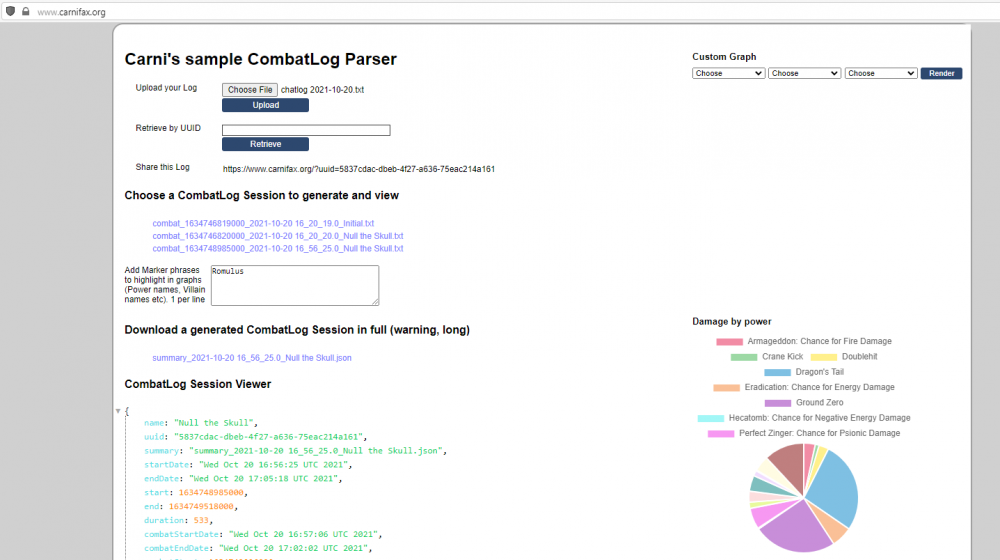The height and width of the screenshot is (560, 1000).
Task: Open the 16_20_20.0 Null the Skull session link
Action: coord(277,236)
